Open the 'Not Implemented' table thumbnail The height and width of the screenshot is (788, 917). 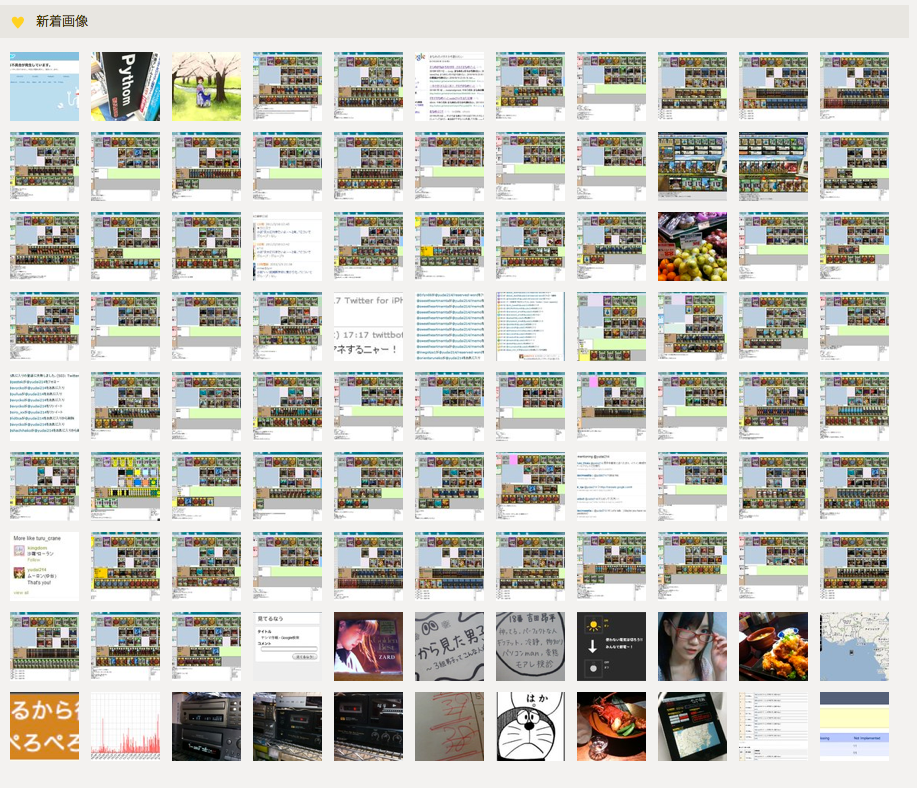(x=854, y=726)
